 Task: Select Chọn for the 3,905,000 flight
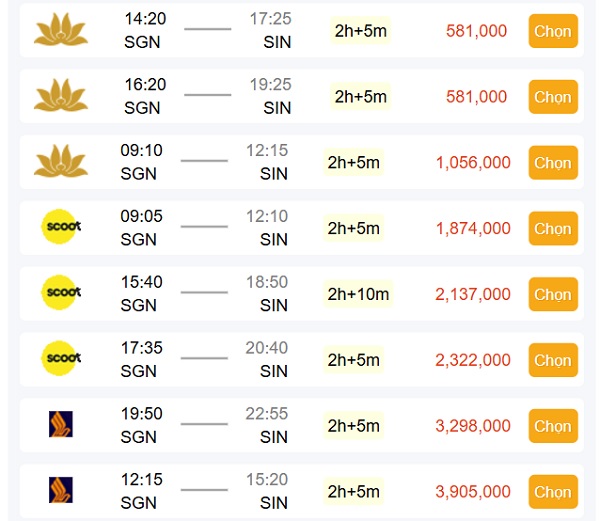coord(552,491)
